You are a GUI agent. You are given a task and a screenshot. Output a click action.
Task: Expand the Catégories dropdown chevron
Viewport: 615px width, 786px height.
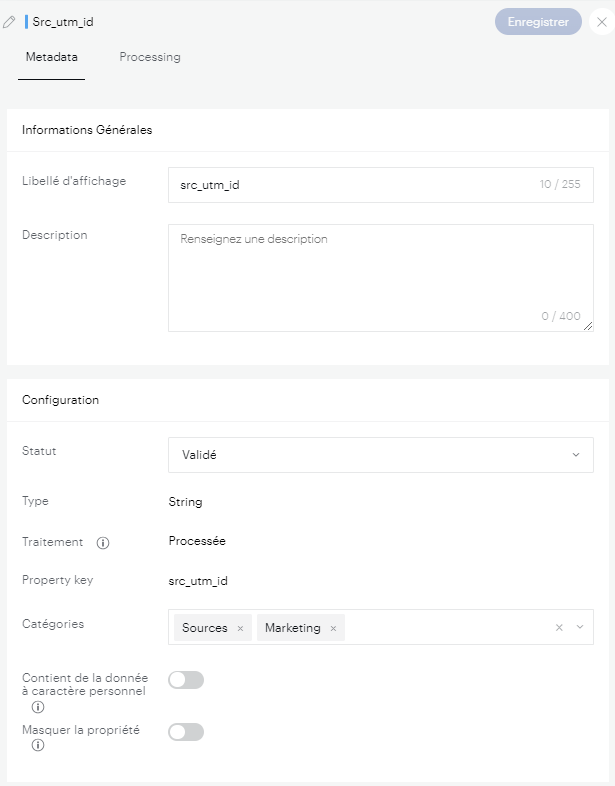tap(579, 628)
